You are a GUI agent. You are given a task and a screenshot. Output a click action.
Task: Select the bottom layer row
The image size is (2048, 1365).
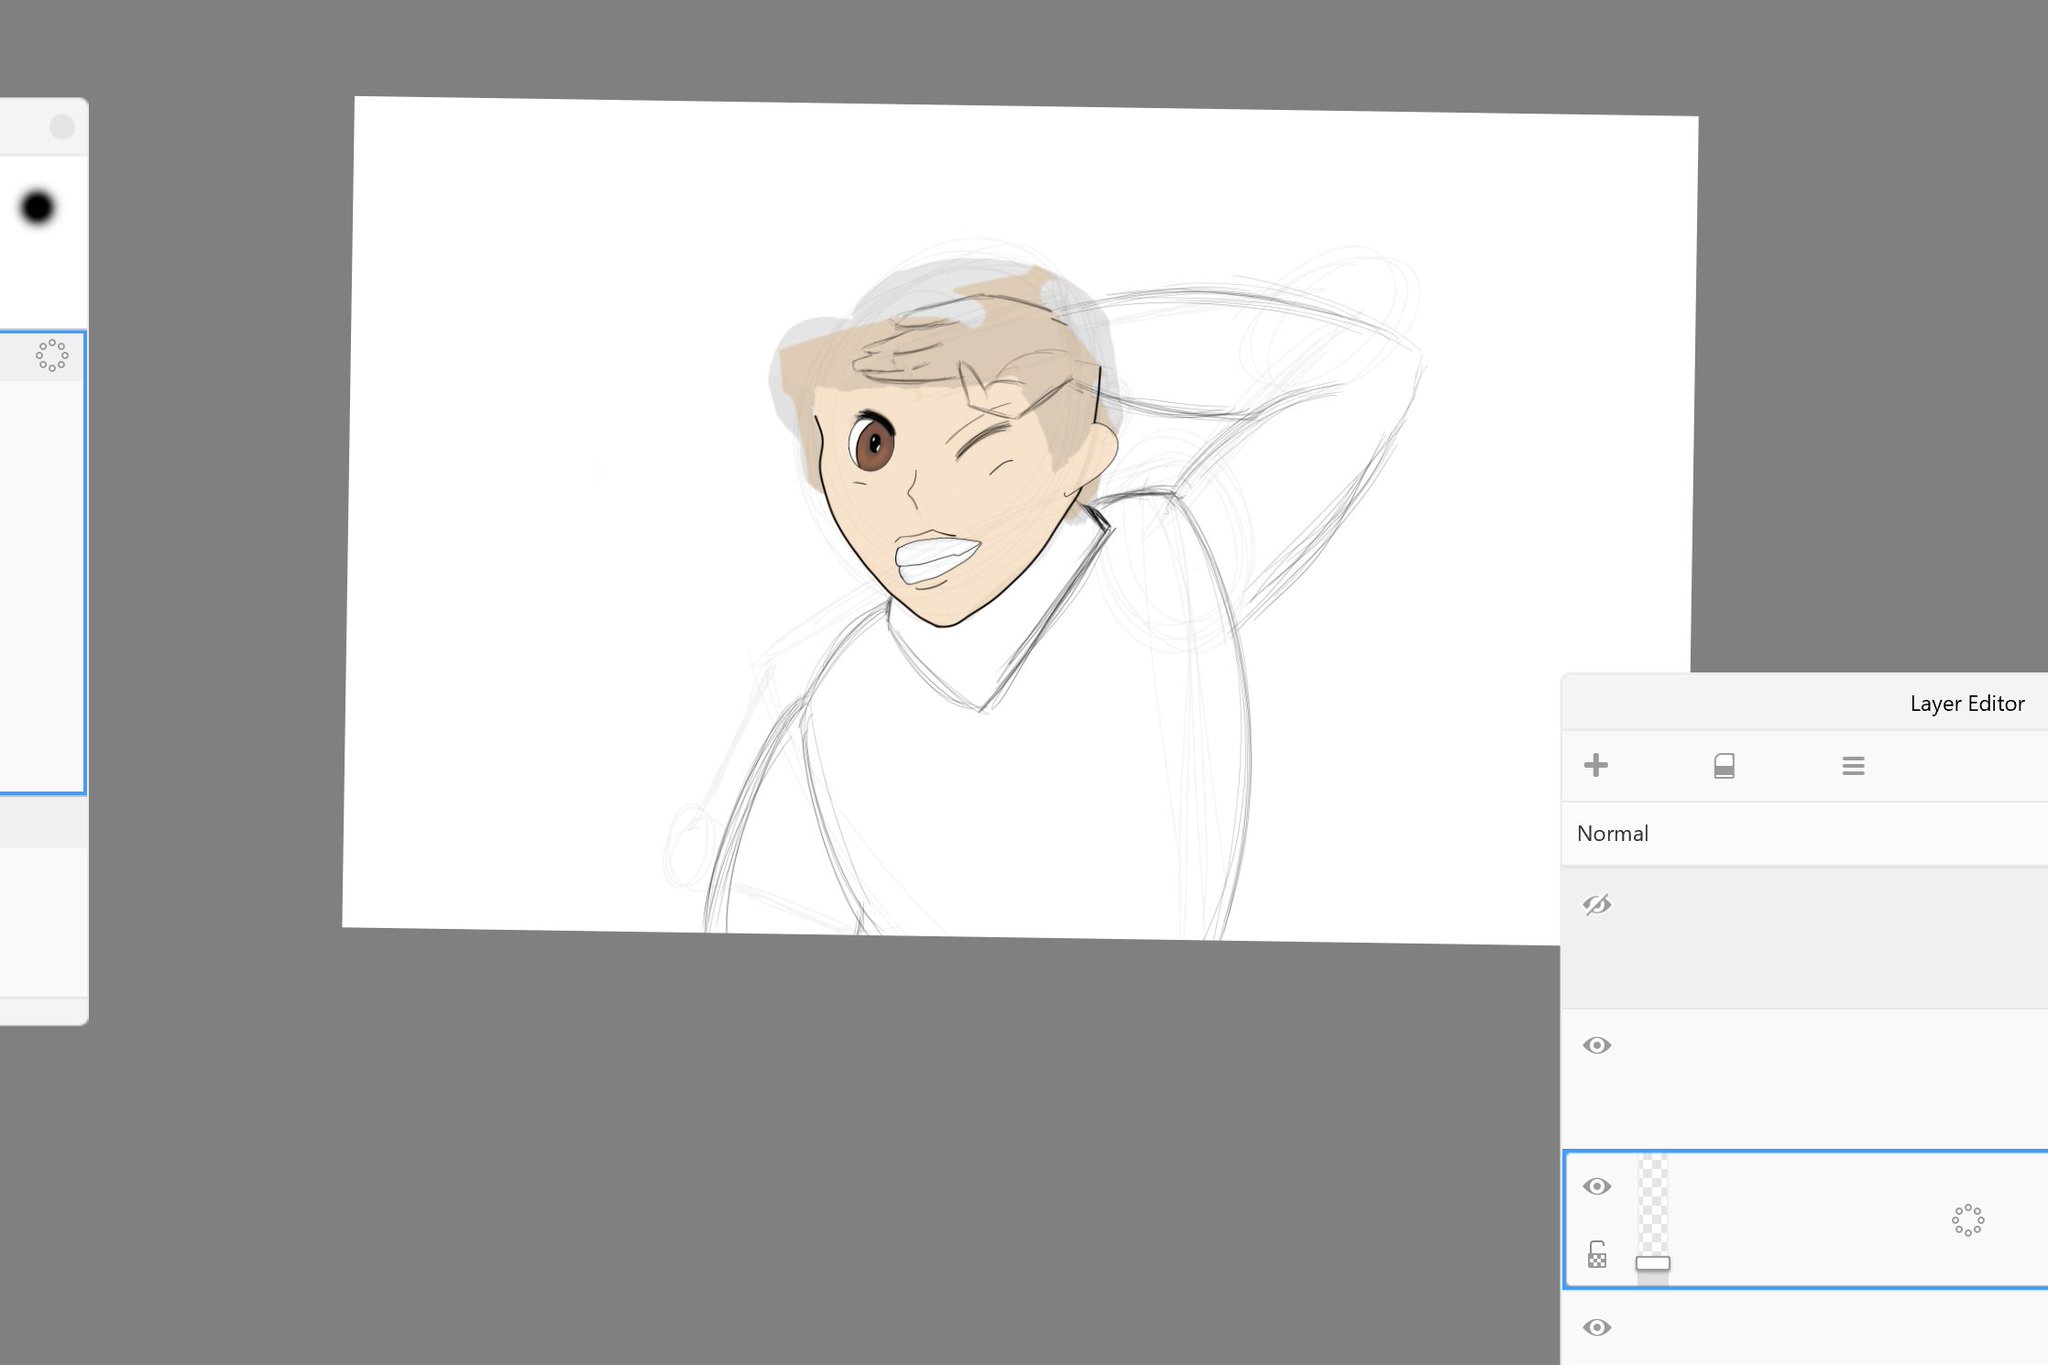click(1800, 1327)
